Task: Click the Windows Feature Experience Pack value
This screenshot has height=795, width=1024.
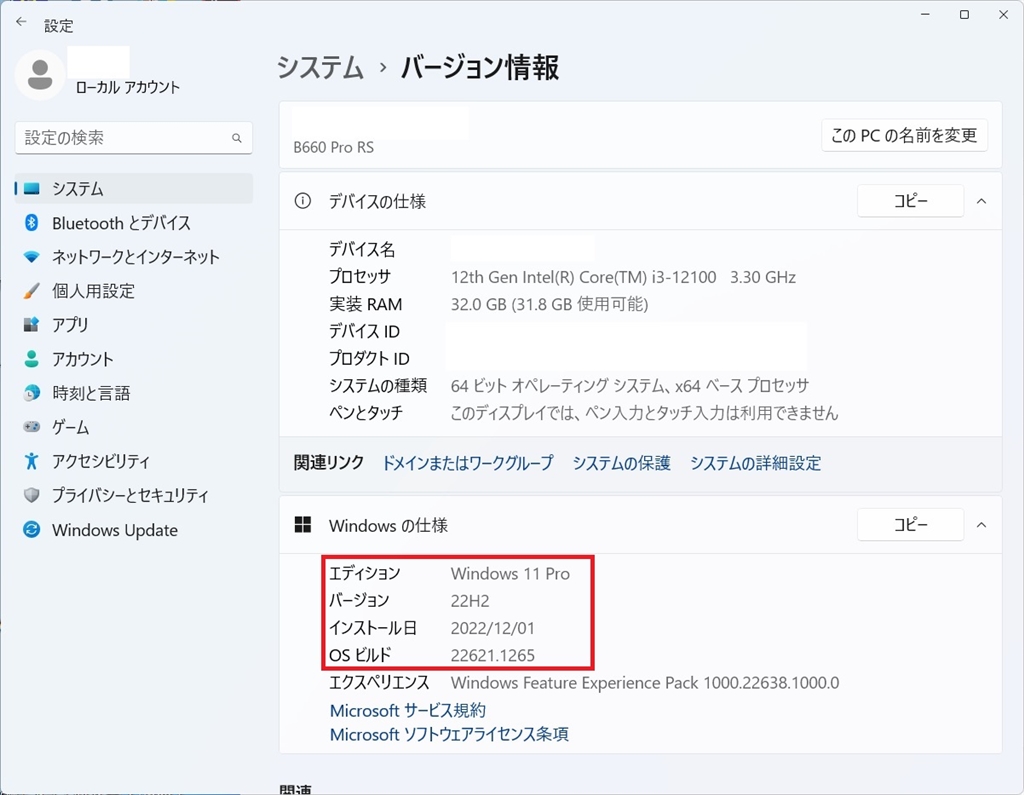Action: (645, 683)
